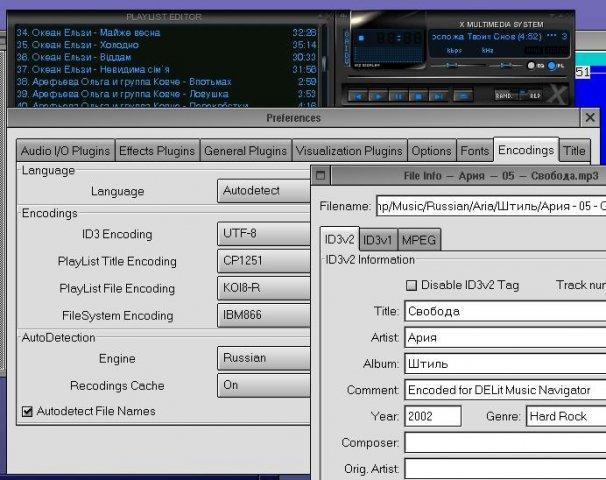Image resolution: width=606 pixels, height=480 pixels.
Task: Click the Playlist Editor scrollbar
Action: [324, 65]
